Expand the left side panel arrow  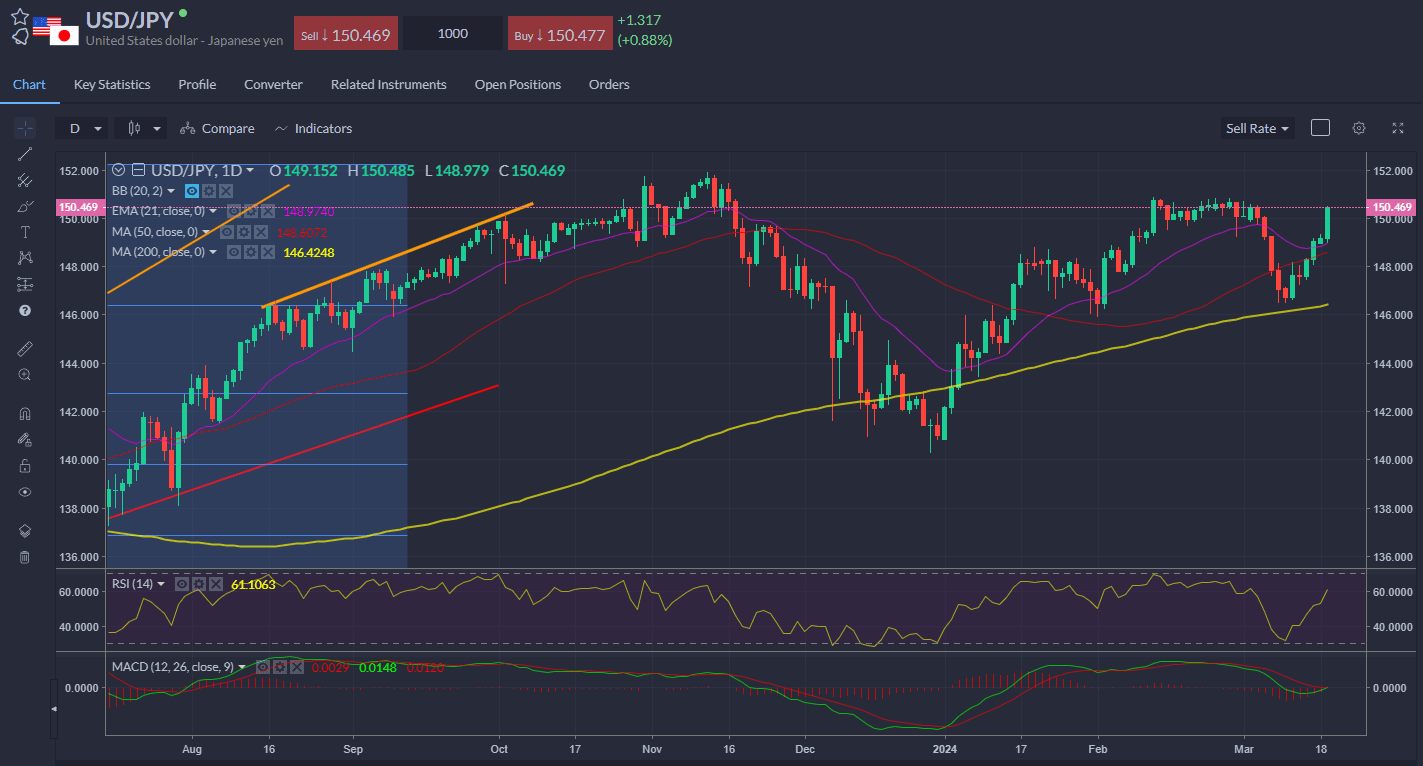coord(54,708)
